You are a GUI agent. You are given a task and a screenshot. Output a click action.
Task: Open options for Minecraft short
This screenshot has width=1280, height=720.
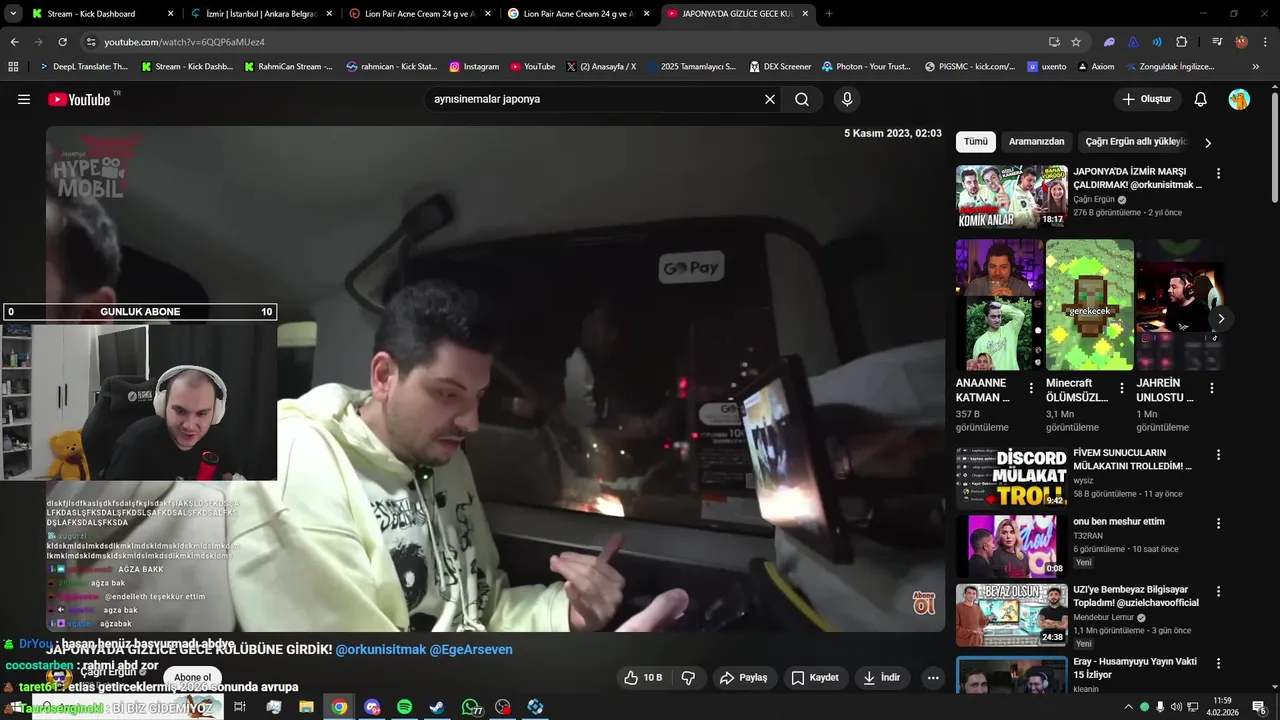point(1121,388)
